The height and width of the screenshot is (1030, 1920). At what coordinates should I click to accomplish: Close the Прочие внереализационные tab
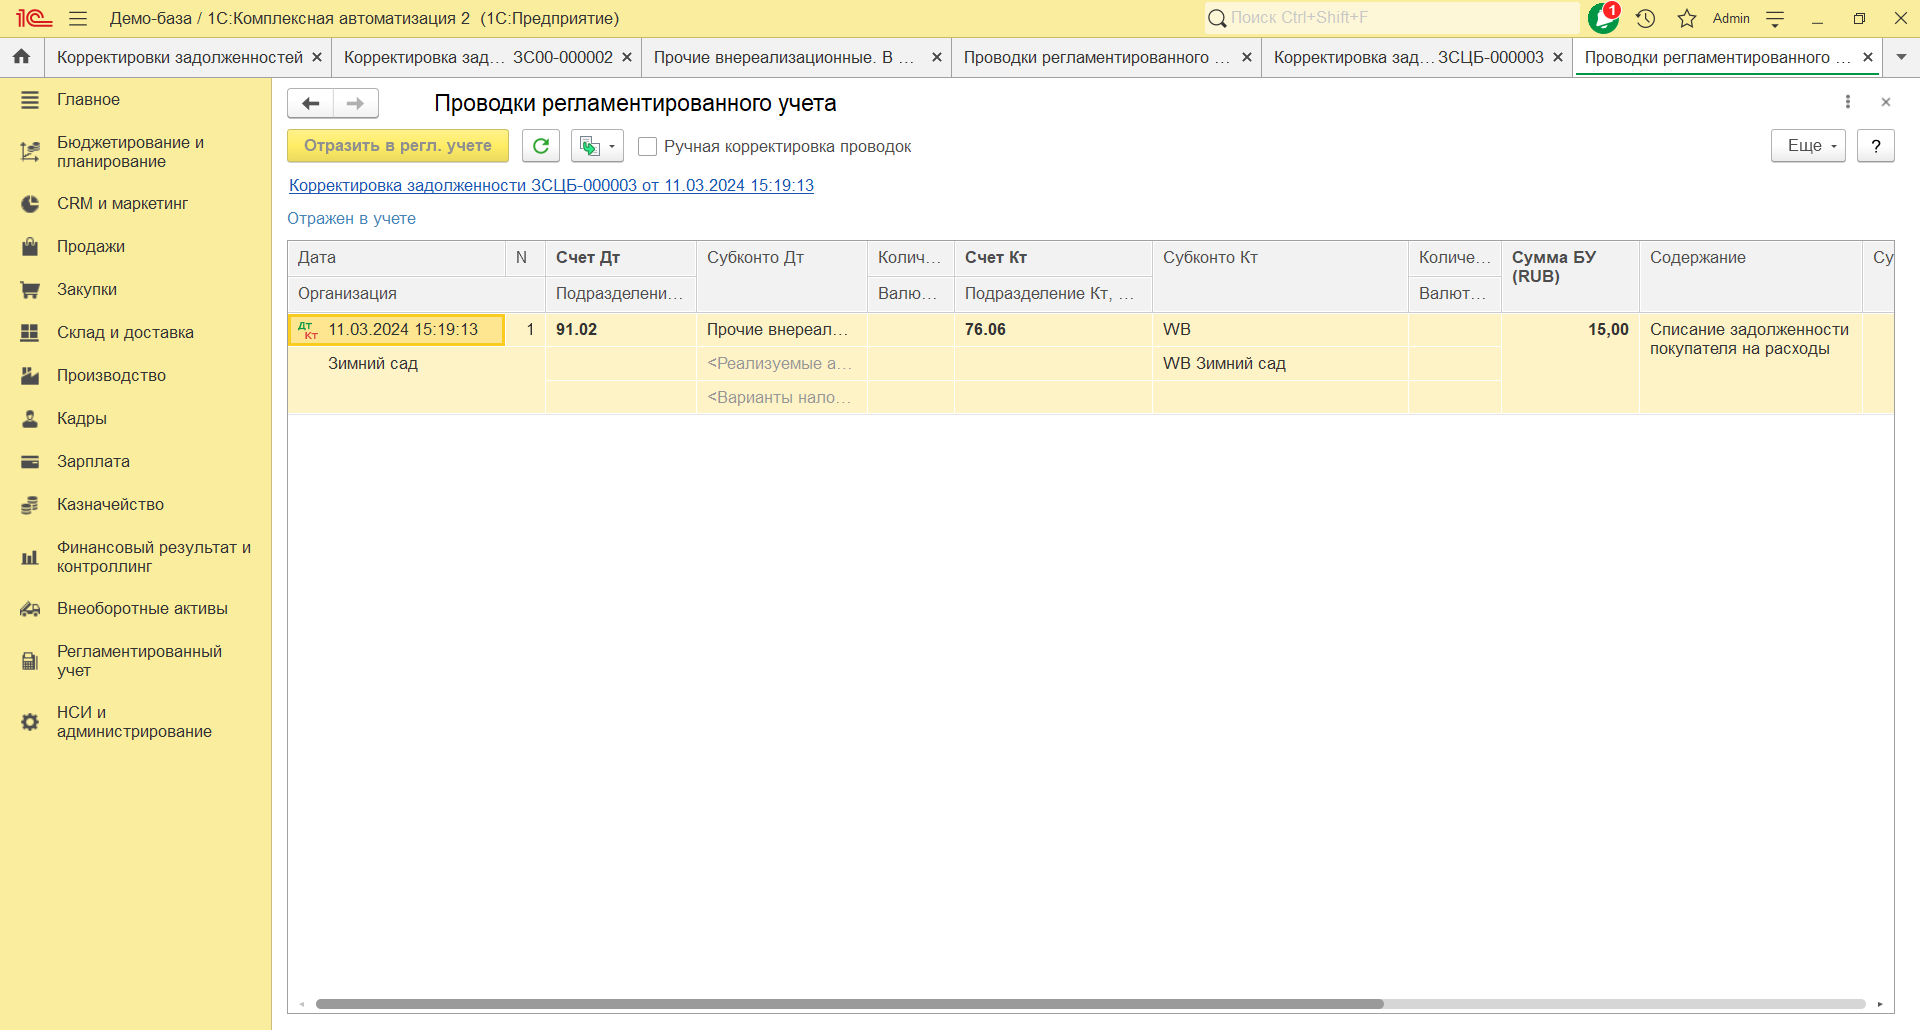937,57
